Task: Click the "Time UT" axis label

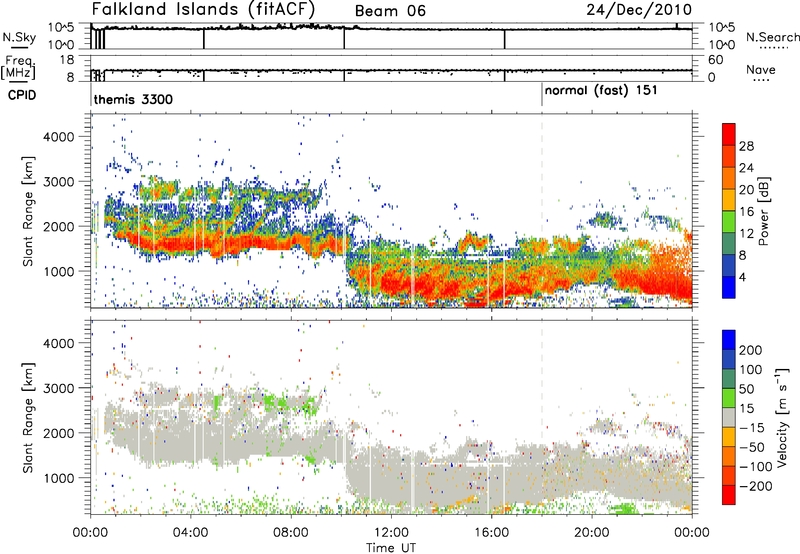Action: point(391,548)
